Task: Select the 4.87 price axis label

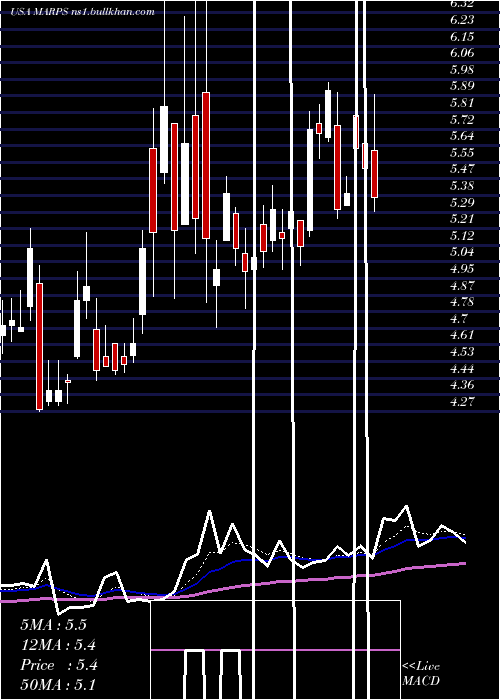Action: coord(462,285)
